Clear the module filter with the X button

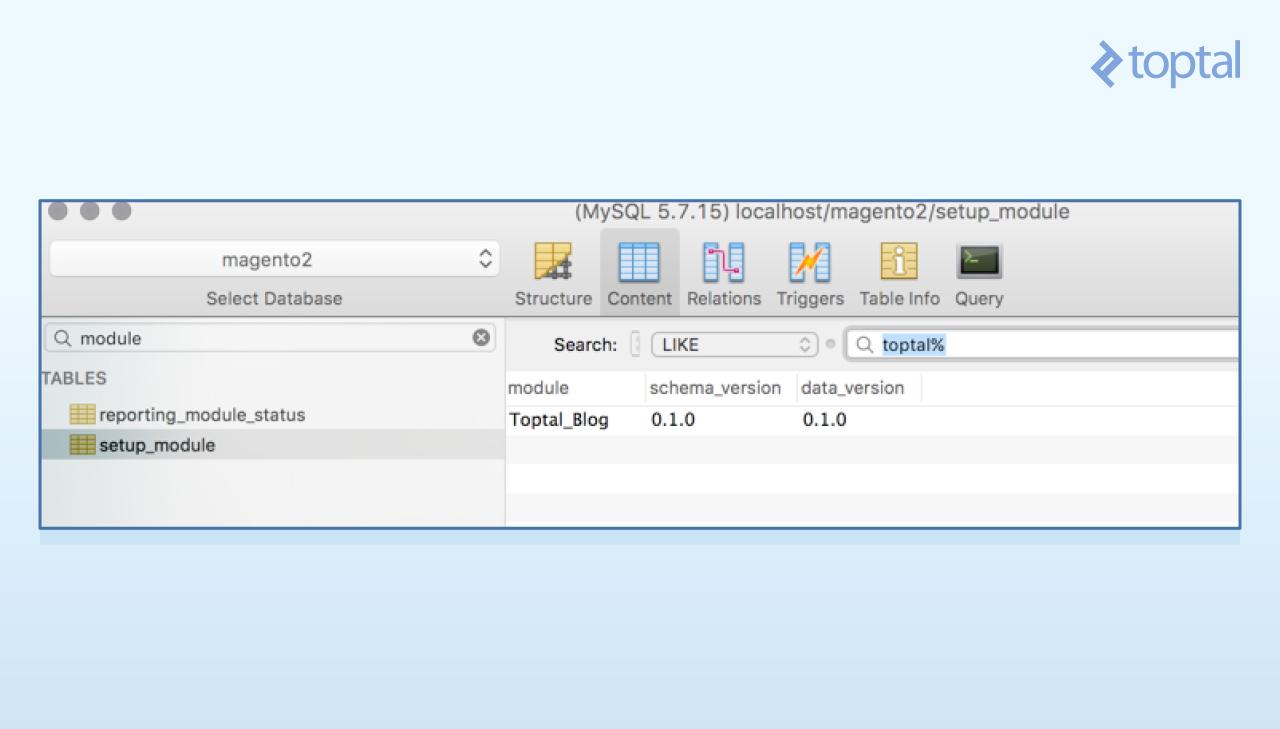(x=483, y=338)
